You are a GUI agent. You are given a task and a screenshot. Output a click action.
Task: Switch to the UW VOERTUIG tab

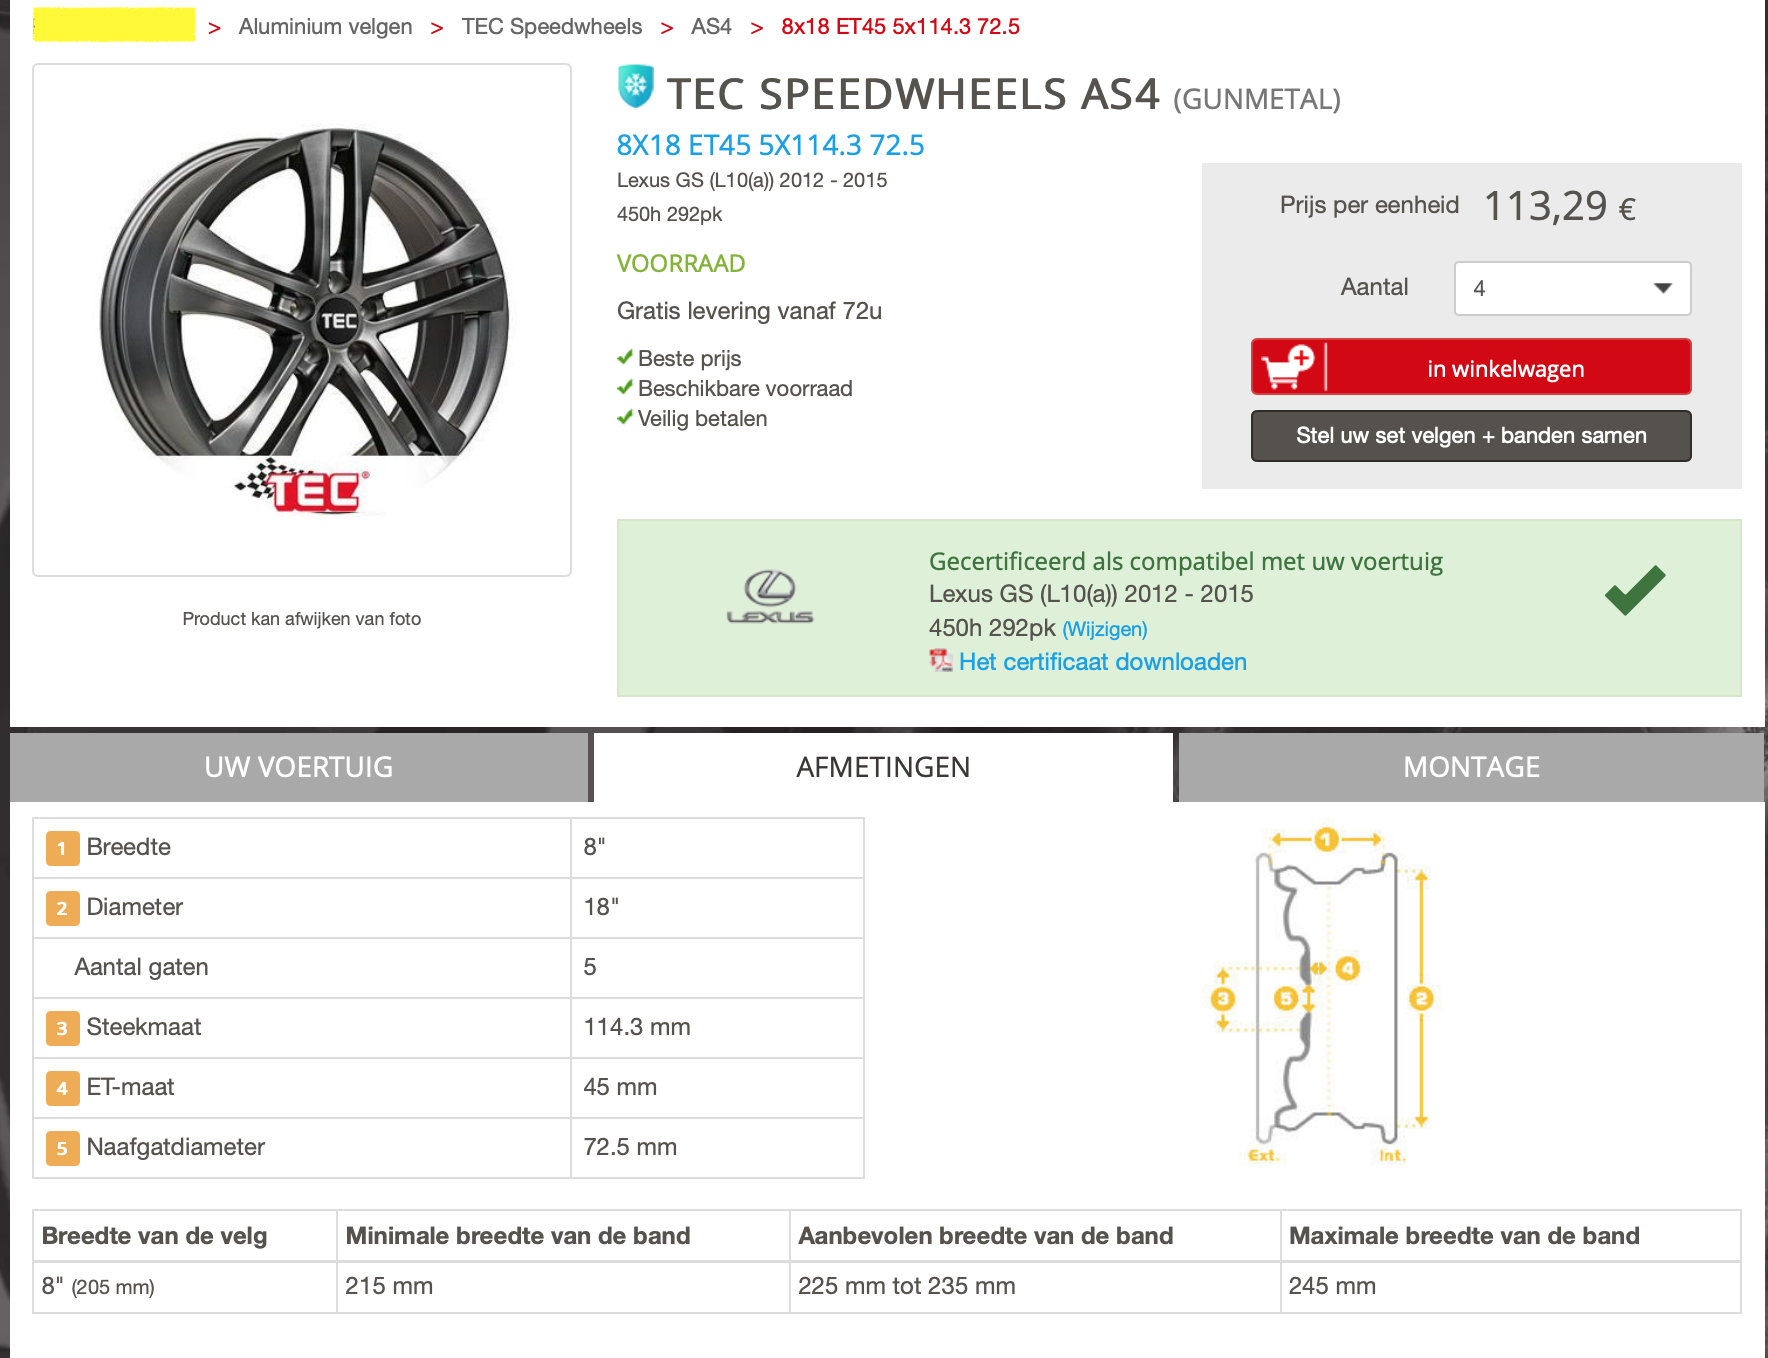coord(299,767)
